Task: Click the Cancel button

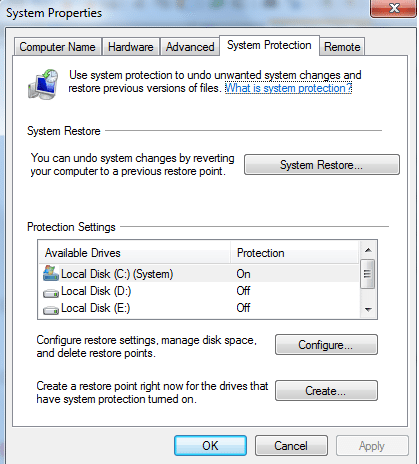Action: coord(291,446)
